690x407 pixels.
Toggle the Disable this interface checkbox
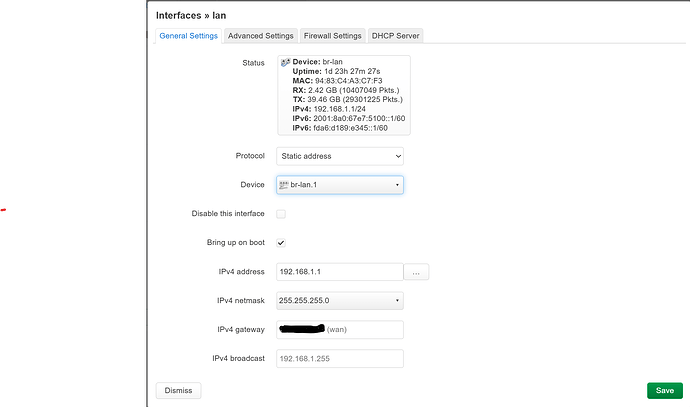coord(281,214)
